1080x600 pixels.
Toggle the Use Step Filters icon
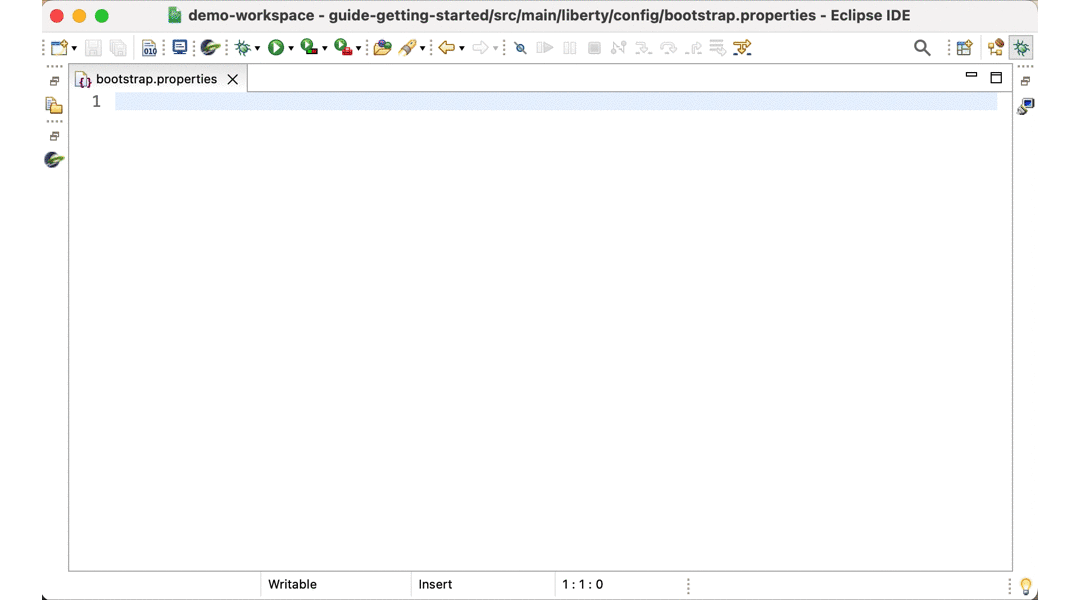tap(742, 48)
